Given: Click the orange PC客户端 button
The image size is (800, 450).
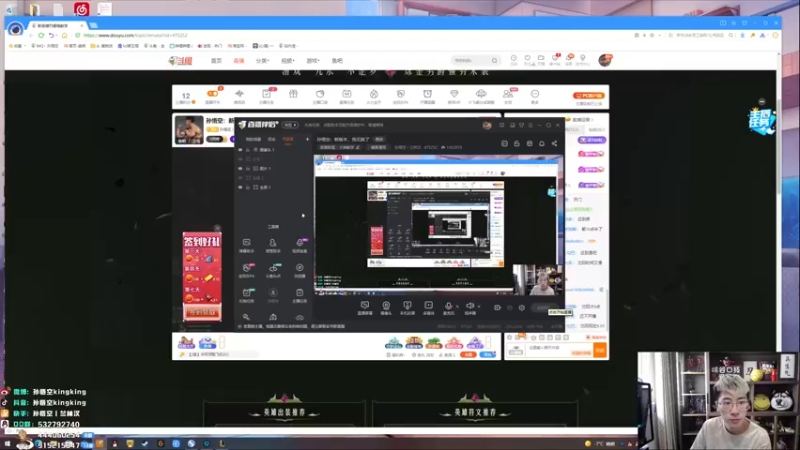Looking at the screenshot, I should pos(588,95).
